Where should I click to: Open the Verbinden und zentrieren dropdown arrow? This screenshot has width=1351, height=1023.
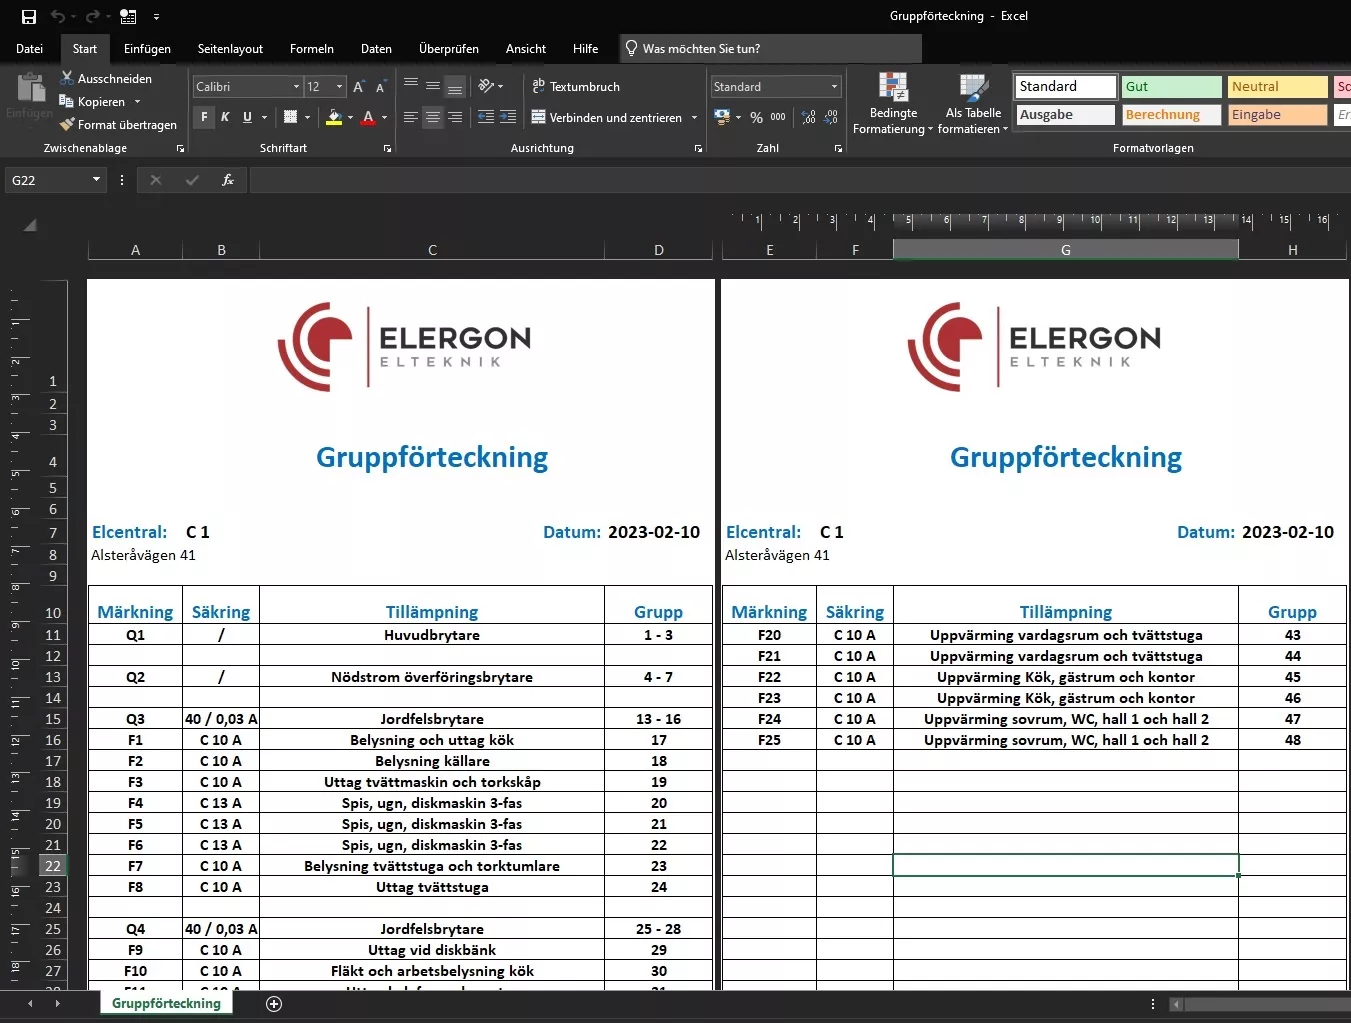point(694,118)
